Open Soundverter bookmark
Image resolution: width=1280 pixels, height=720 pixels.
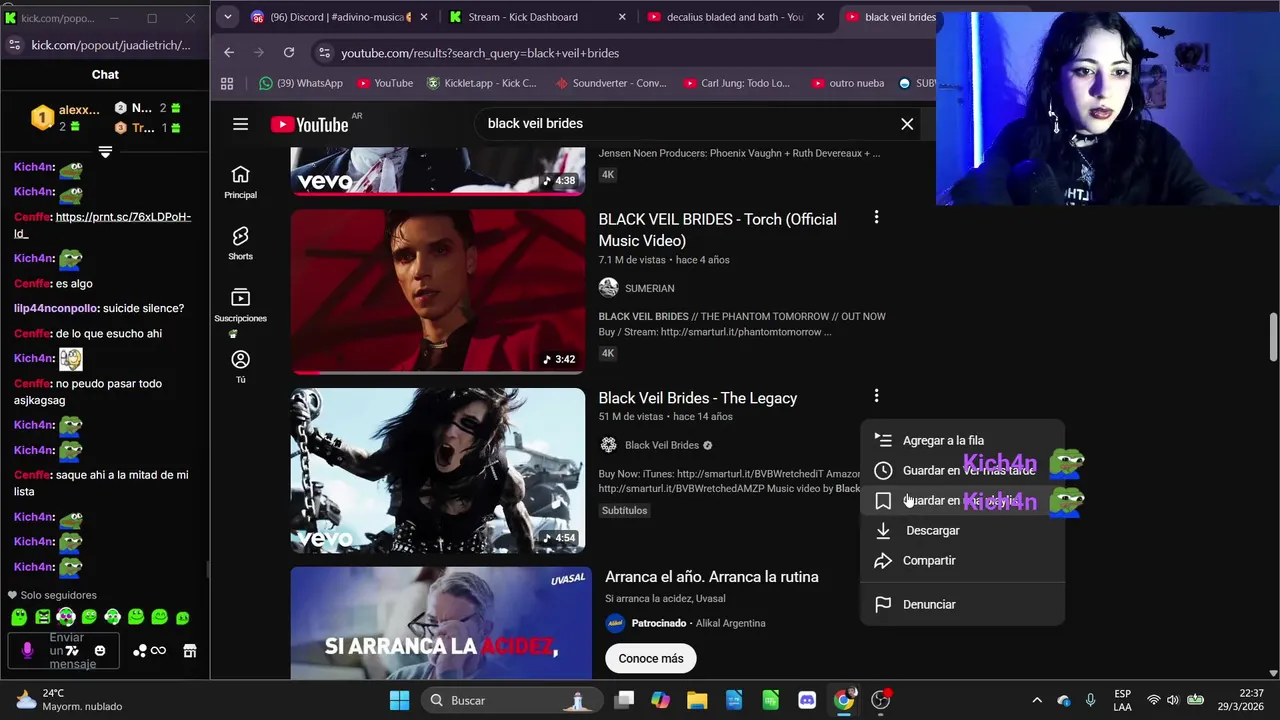tap(610, 83)
